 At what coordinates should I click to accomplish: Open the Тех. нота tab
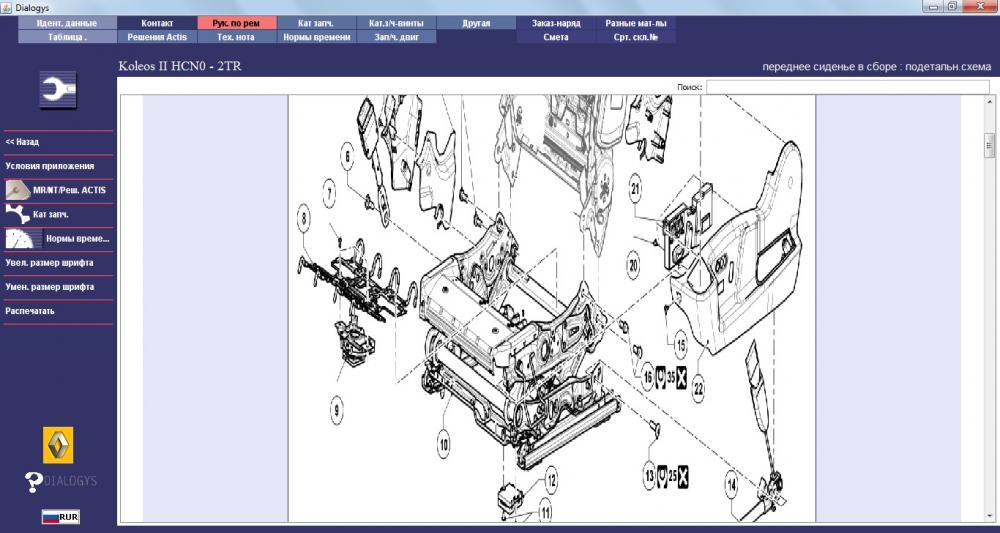coord(237,37)
